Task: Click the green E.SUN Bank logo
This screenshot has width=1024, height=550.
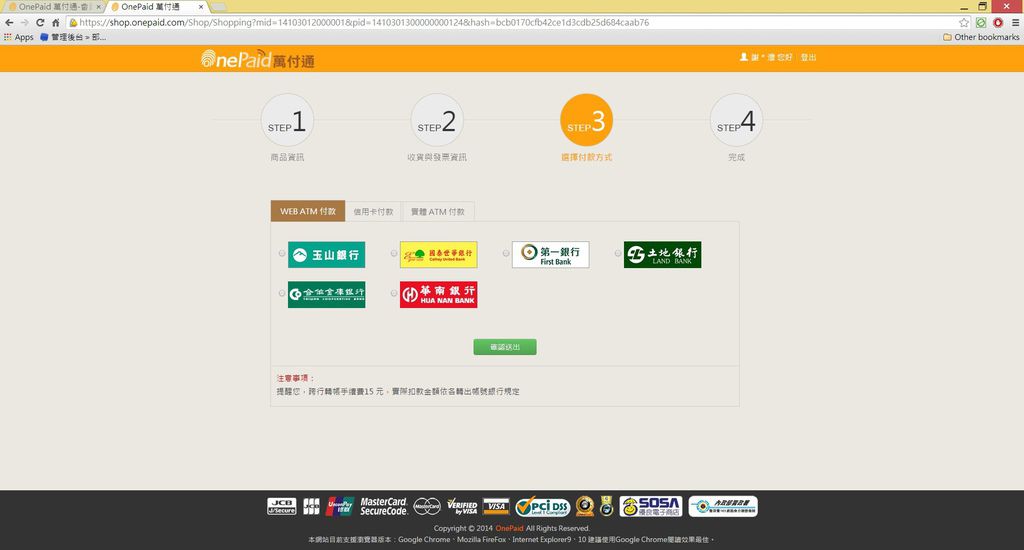Action: tap(327, 255)
